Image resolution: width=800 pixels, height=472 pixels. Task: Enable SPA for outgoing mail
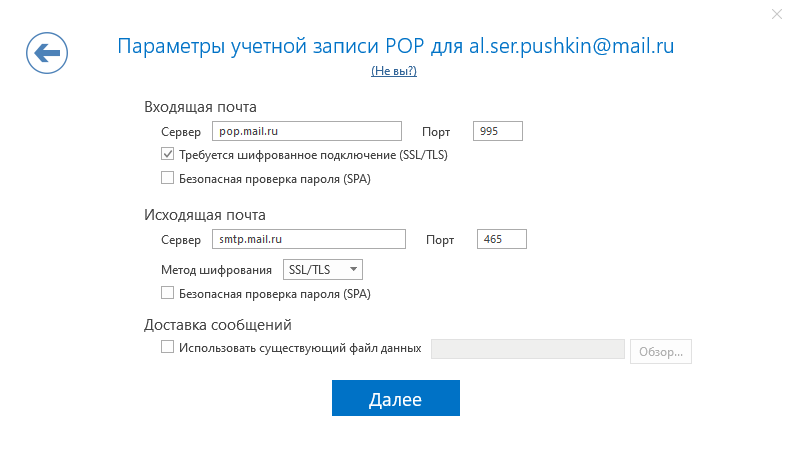point(167,293)
